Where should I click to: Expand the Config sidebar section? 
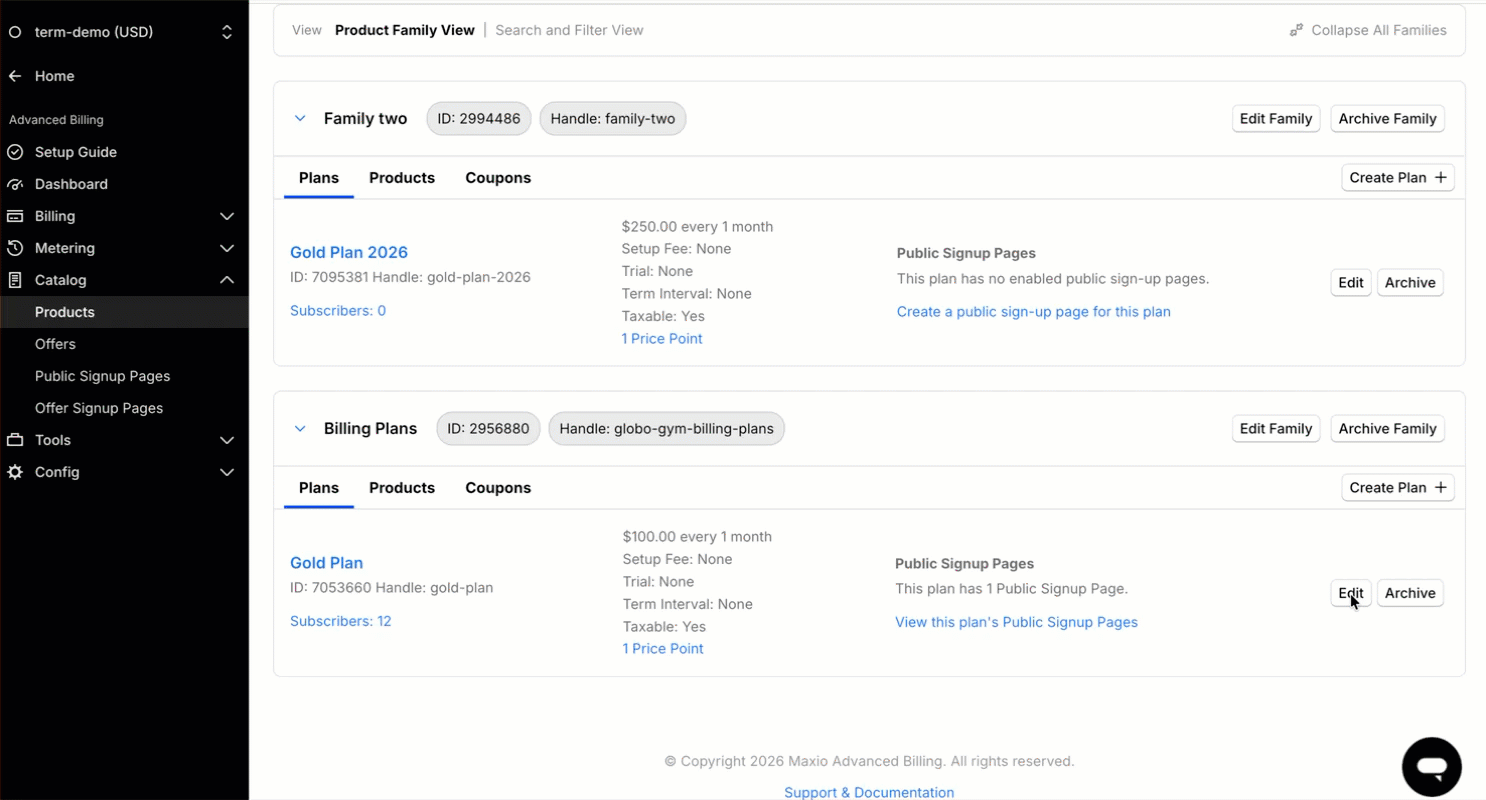point(227,472)
